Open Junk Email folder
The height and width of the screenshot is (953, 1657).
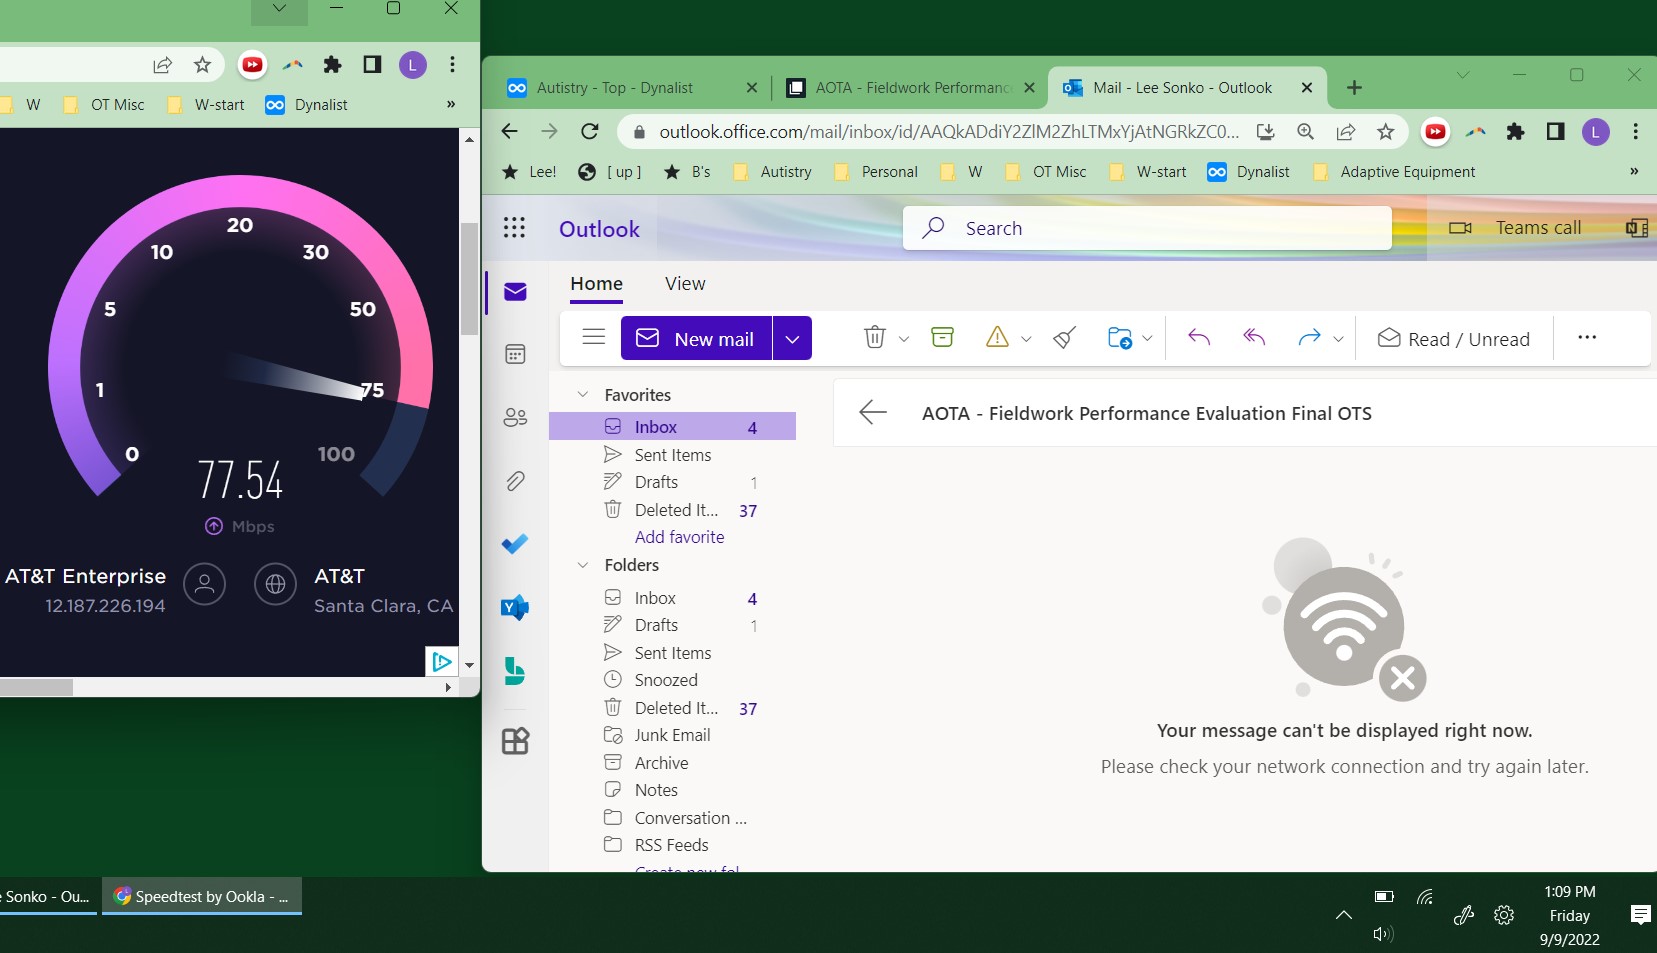click(x=672, y=735)
